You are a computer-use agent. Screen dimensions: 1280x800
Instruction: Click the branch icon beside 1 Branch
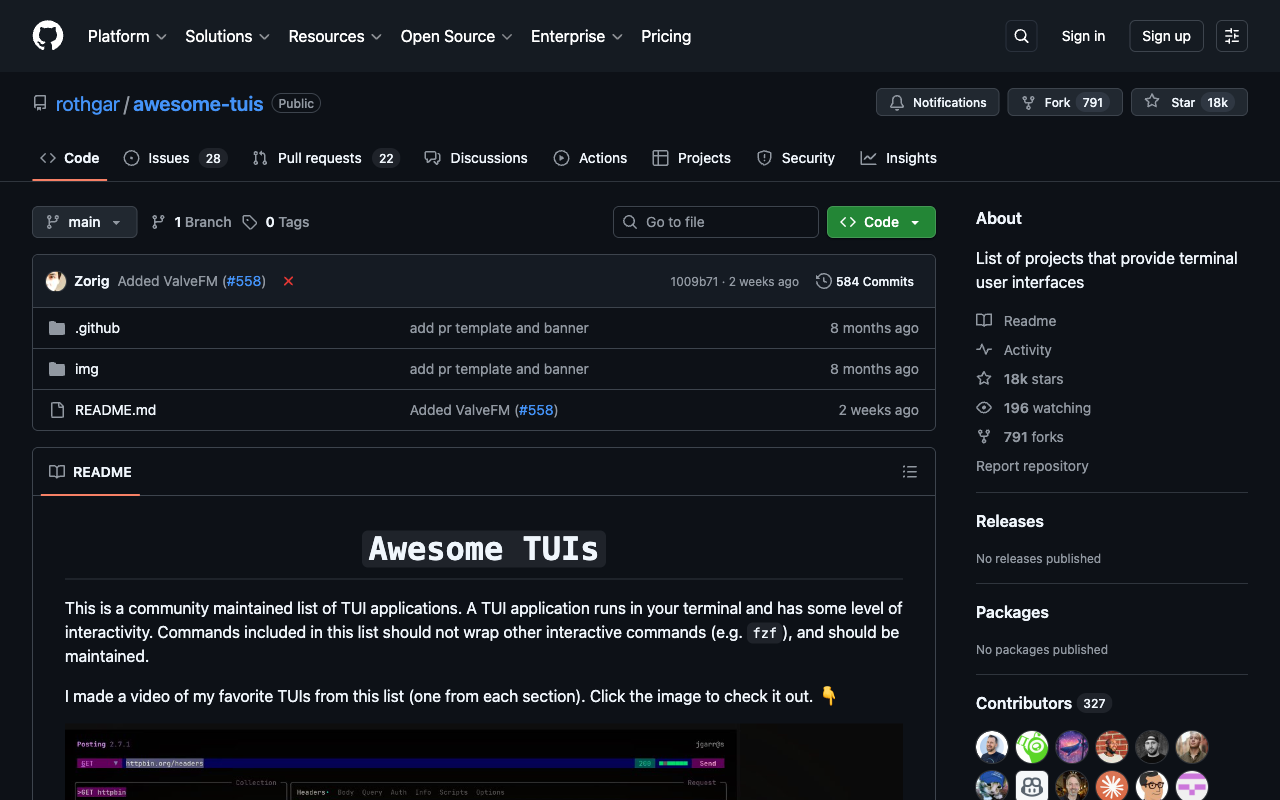(158, 222)
